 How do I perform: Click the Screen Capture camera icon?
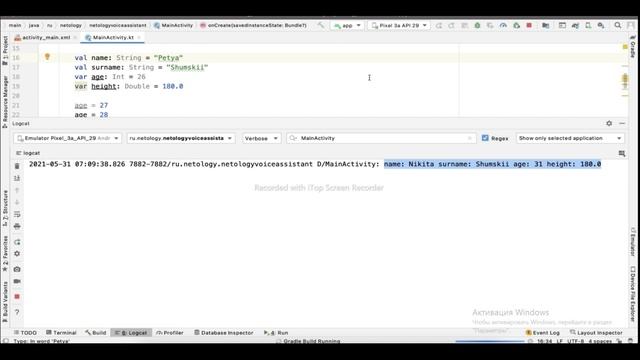tap(17, 269)
